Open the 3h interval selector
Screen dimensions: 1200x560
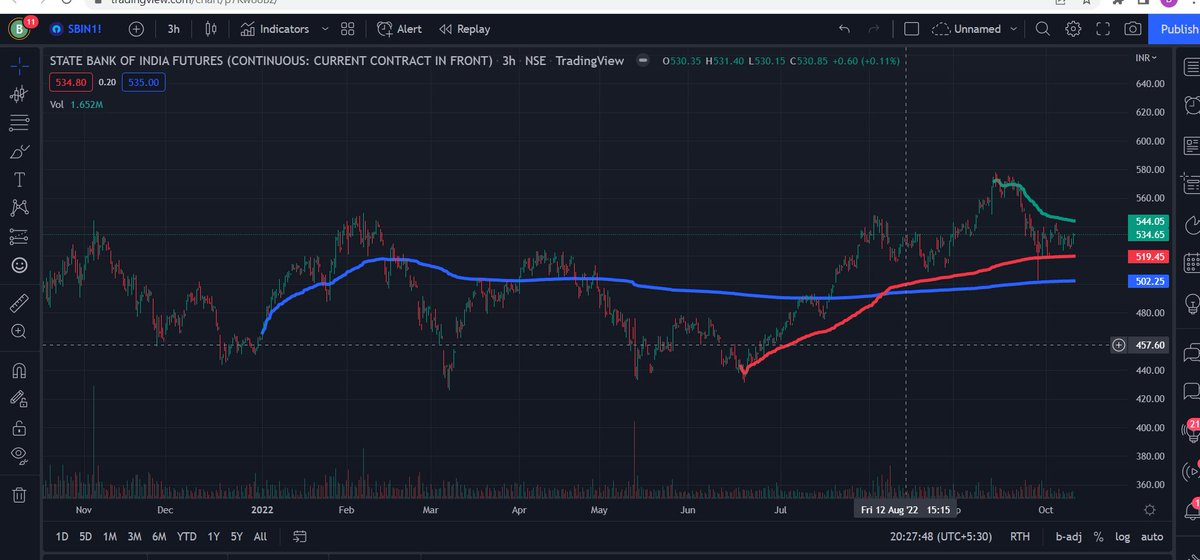click(173, 30)
